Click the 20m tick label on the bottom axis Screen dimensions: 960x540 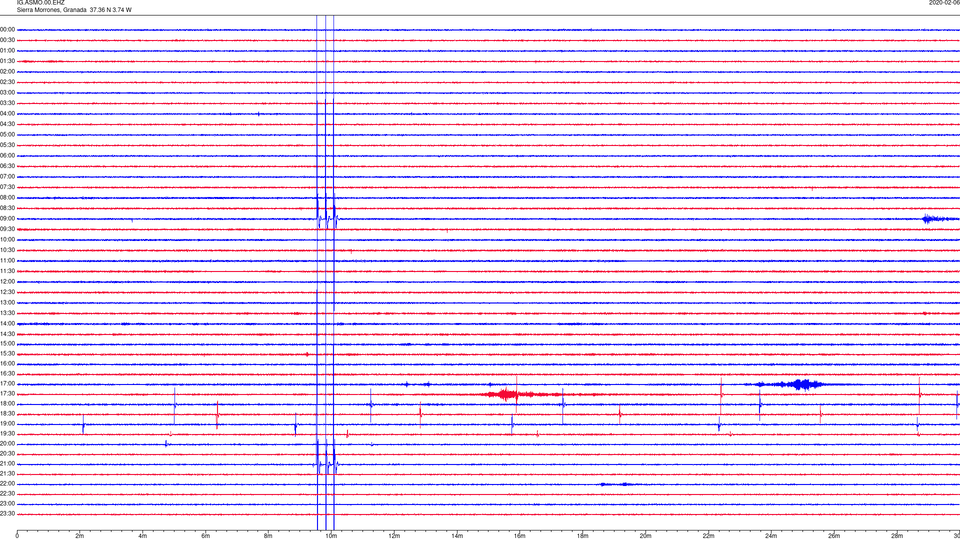click(x=645, y=536)
